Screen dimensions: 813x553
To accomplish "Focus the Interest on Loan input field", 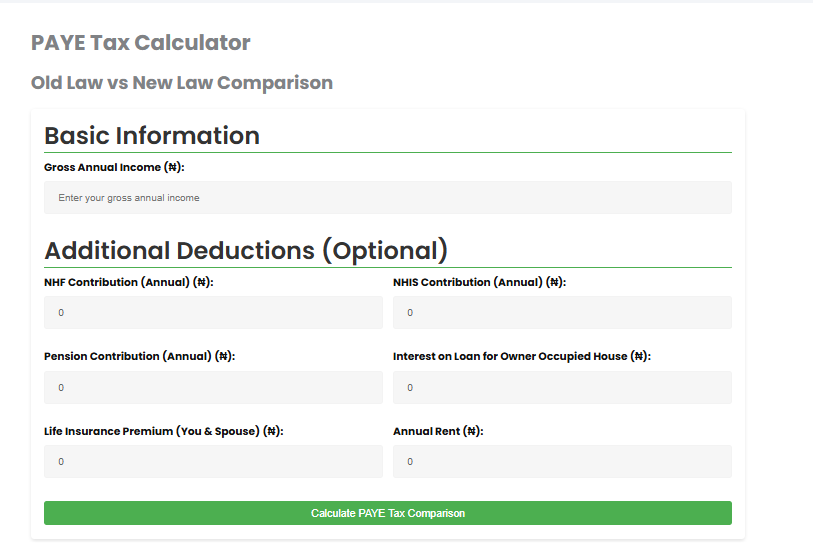I will click(x=562, y=387).
